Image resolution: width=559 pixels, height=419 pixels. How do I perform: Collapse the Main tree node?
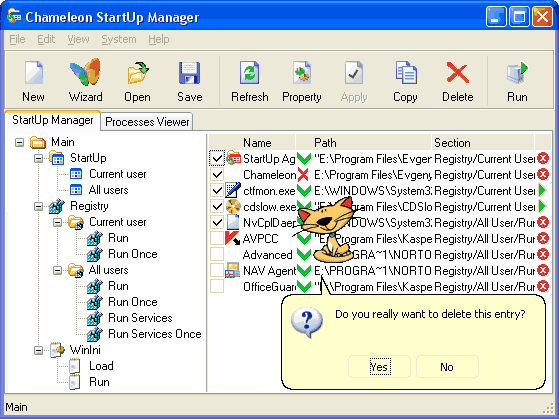19,143
